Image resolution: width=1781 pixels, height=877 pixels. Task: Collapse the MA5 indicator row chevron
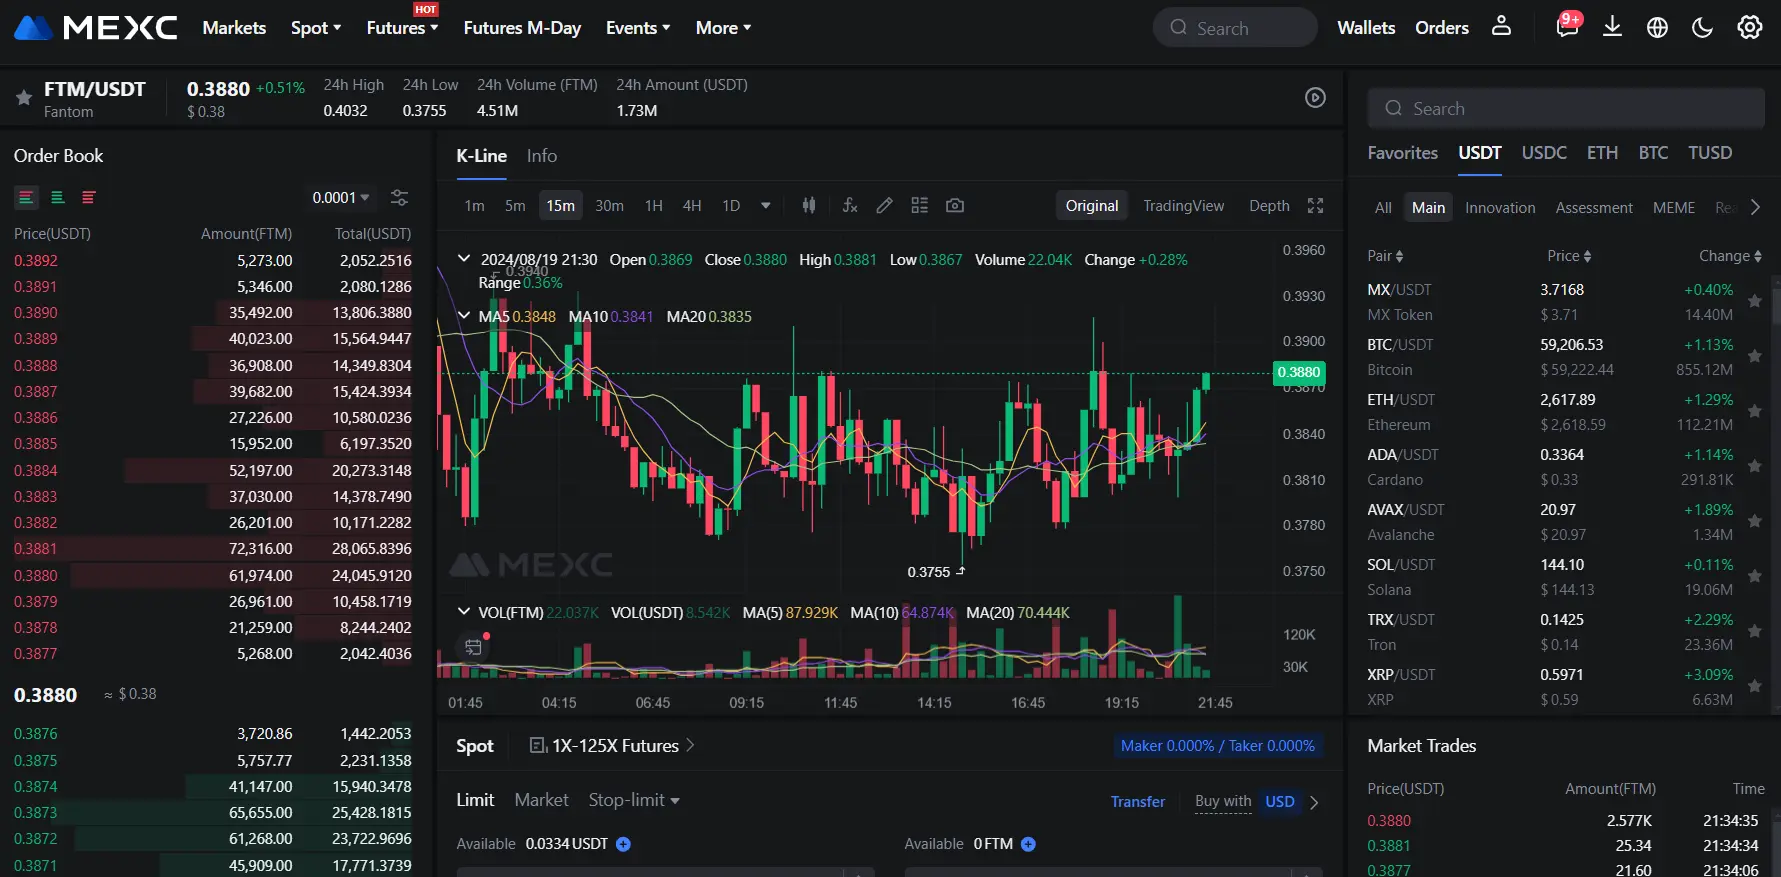463,316
